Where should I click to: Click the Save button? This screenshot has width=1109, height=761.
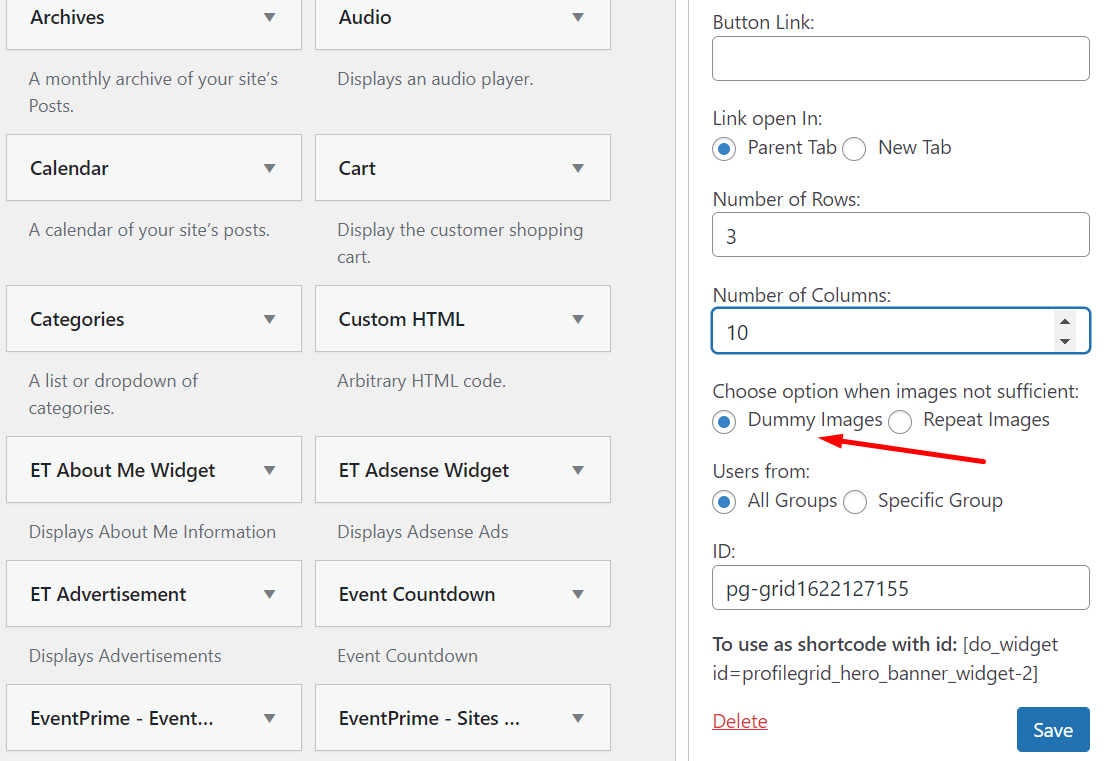click(1052, 730)
